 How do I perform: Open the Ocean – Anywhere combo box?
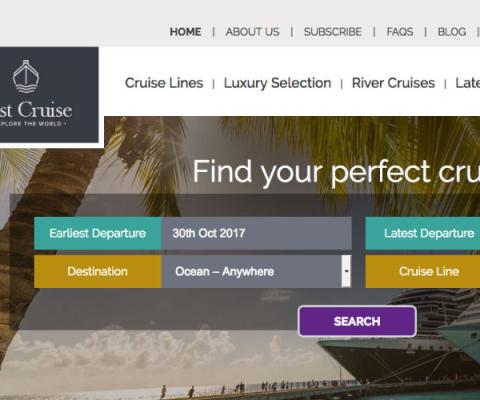pyautogui.click(x=257, y=271)
